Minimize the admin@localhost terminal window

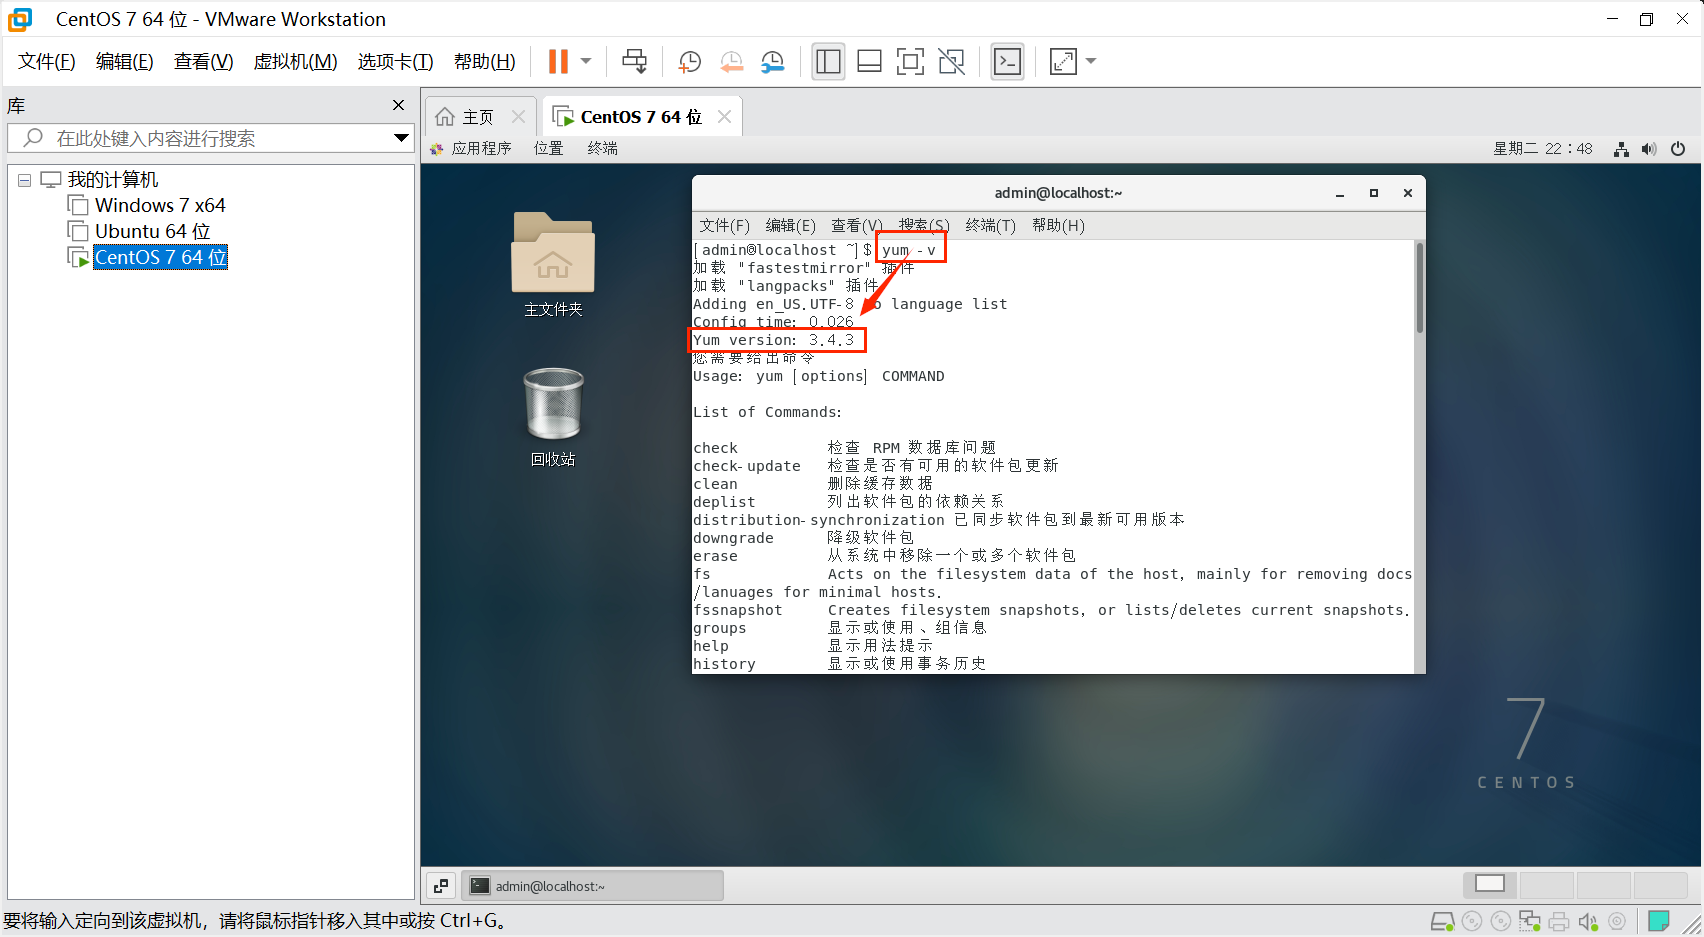[1340, 193]
